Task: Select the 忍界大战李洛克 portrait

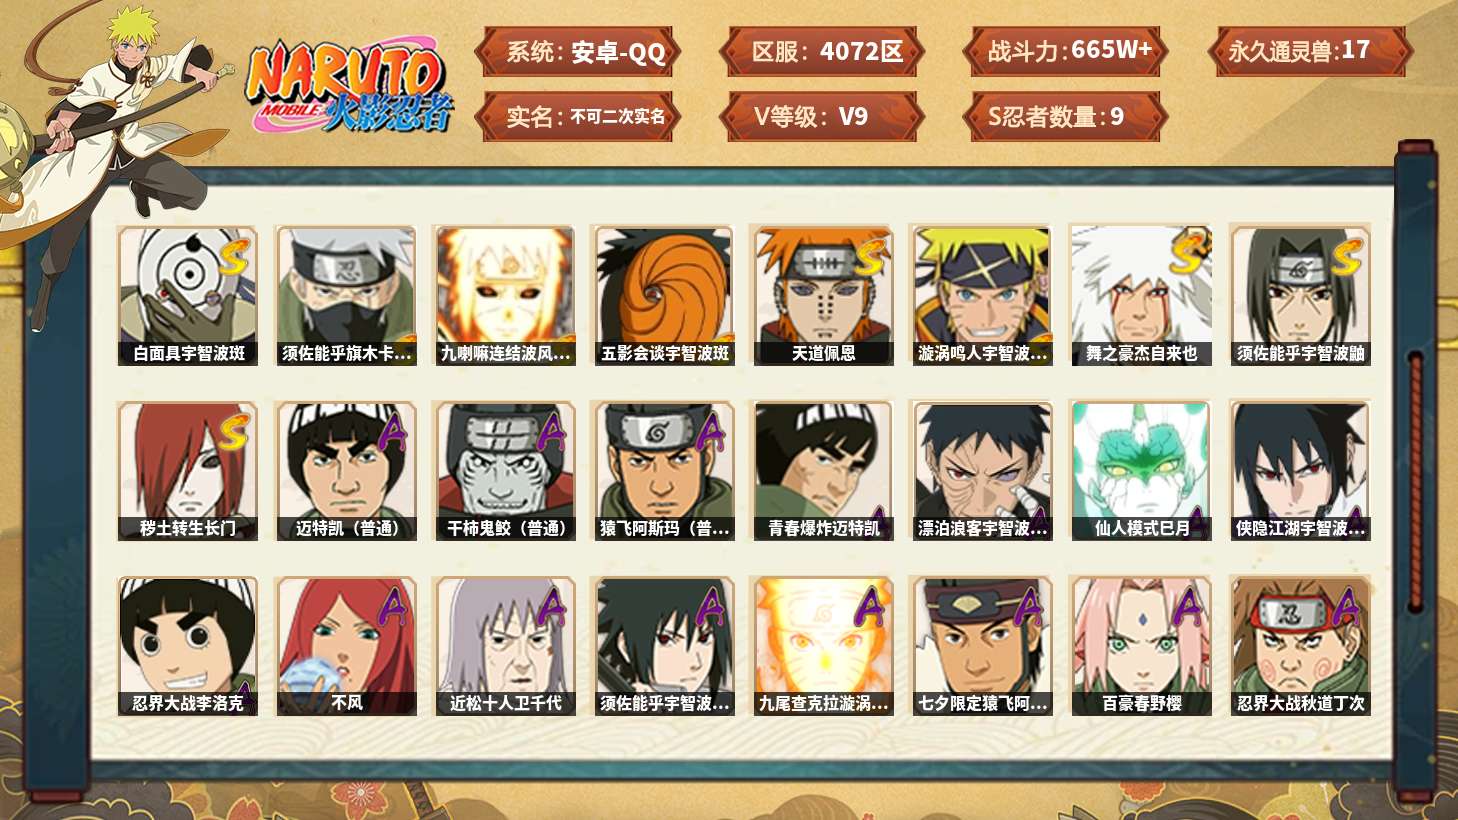Action: click(188, 646)
